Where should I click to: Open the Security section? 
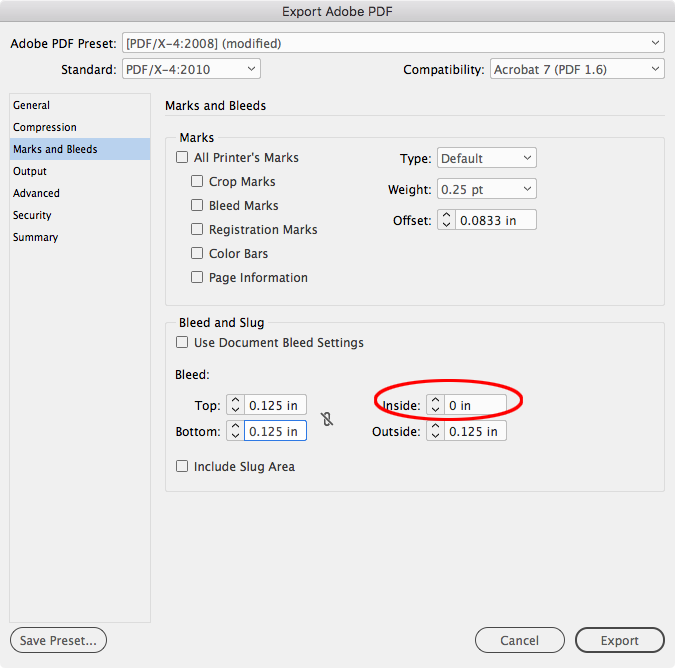pos(80,215)
